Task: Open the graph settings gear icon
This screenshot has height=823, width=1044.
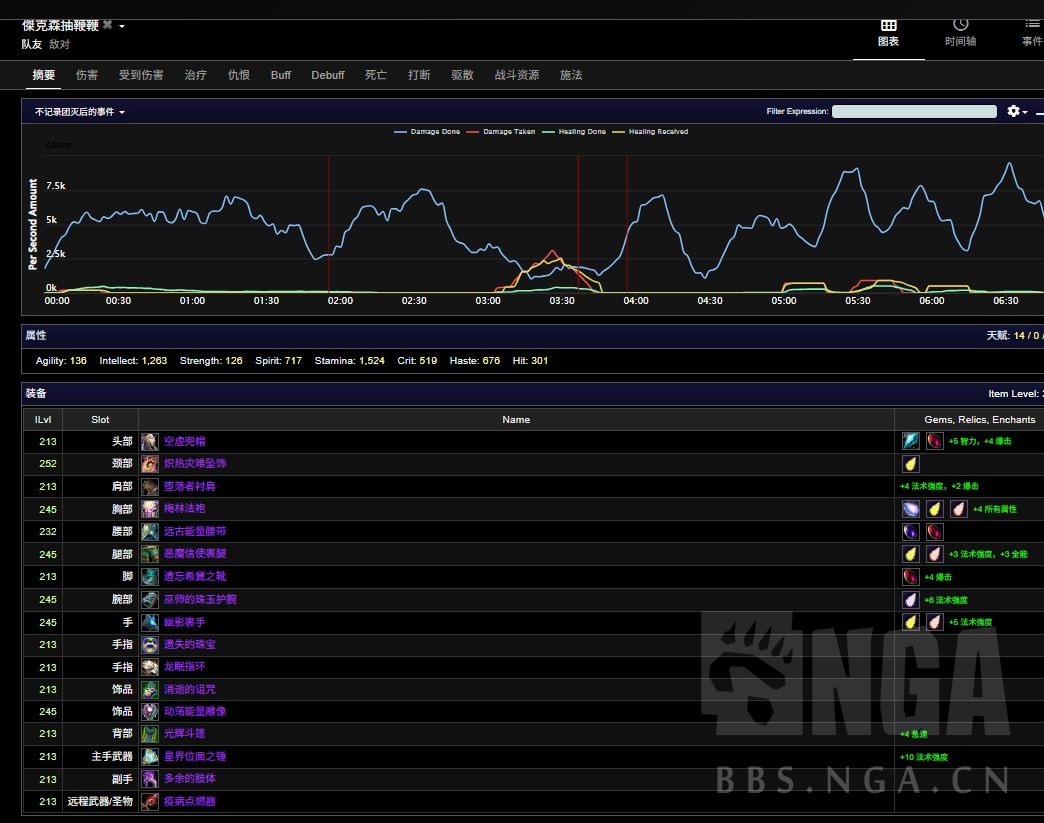Action: click(1012, 111)
